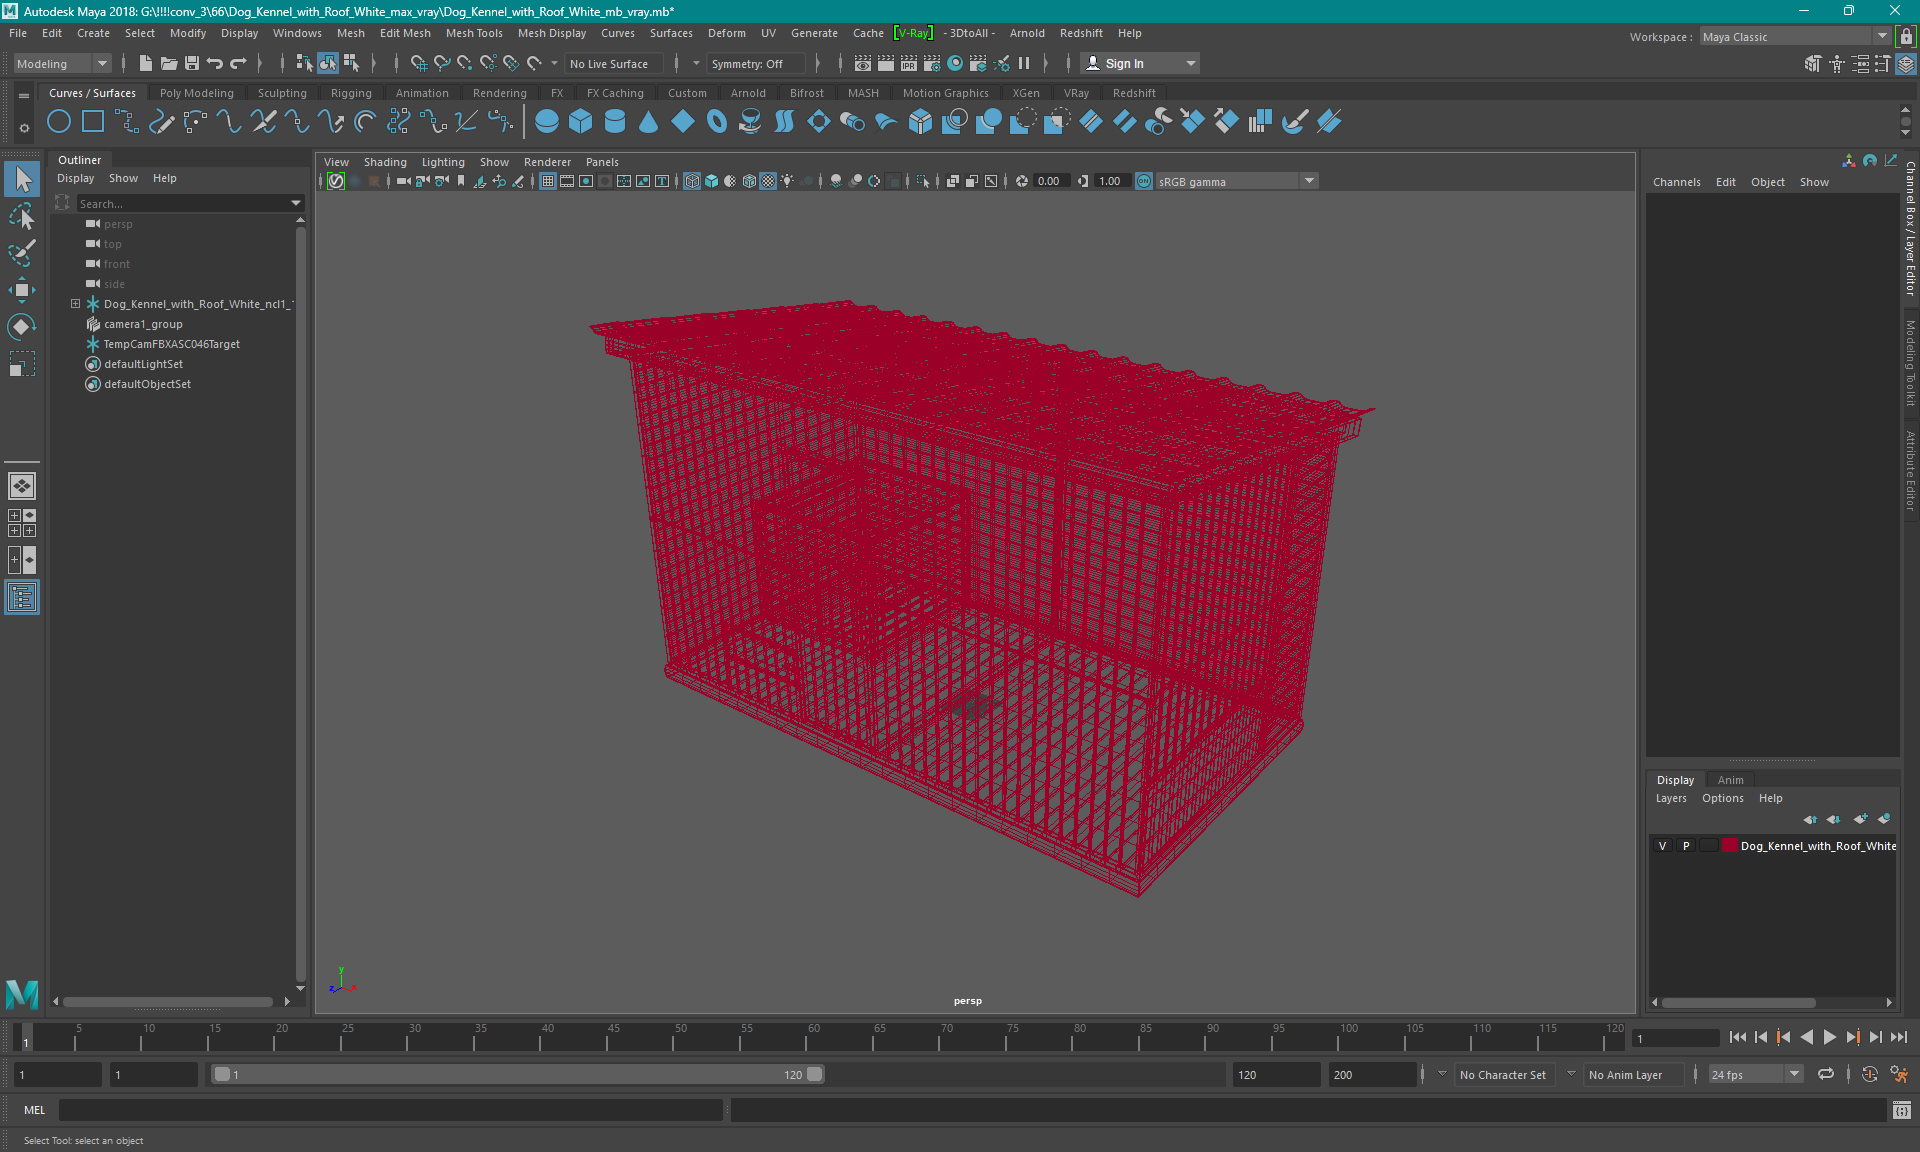The height and width of the screenshot is (1152, 1920).
Task: Toggle the viewport color management button
Action: pyautogui.click(x=1144, y=181)
